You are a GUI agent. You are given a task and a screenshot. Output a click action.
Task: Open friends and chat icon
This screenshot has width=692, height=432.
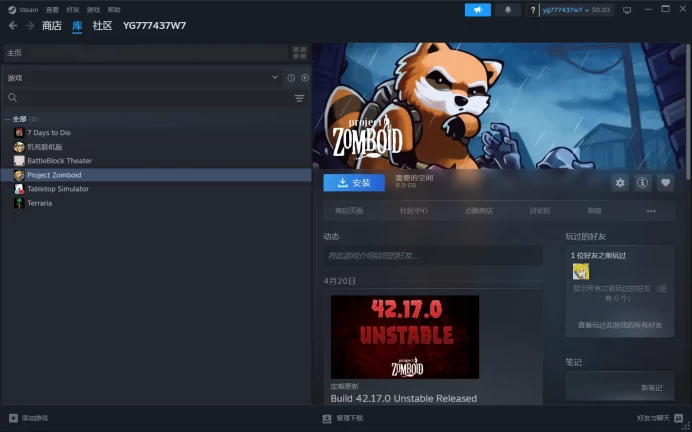[x=679, y=418]
